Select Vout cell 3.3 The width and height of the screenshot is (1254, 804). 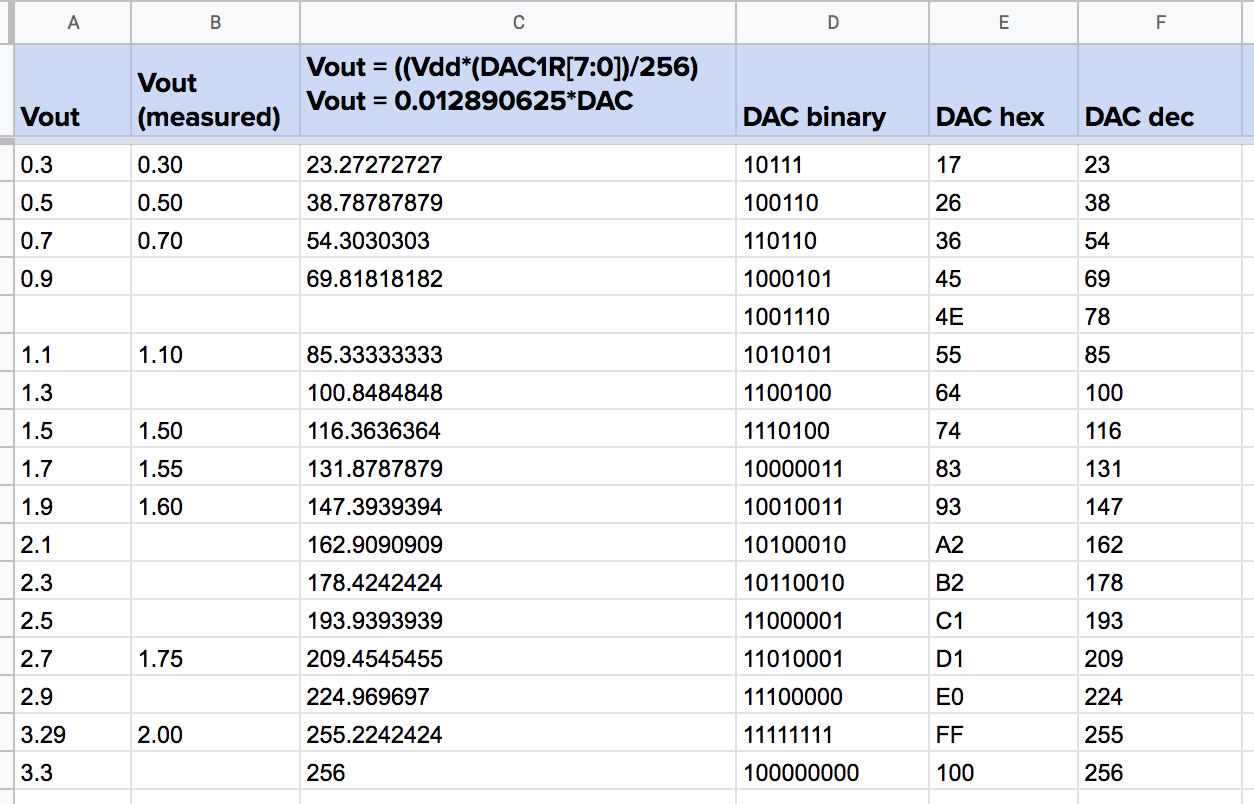pos(73,773)
